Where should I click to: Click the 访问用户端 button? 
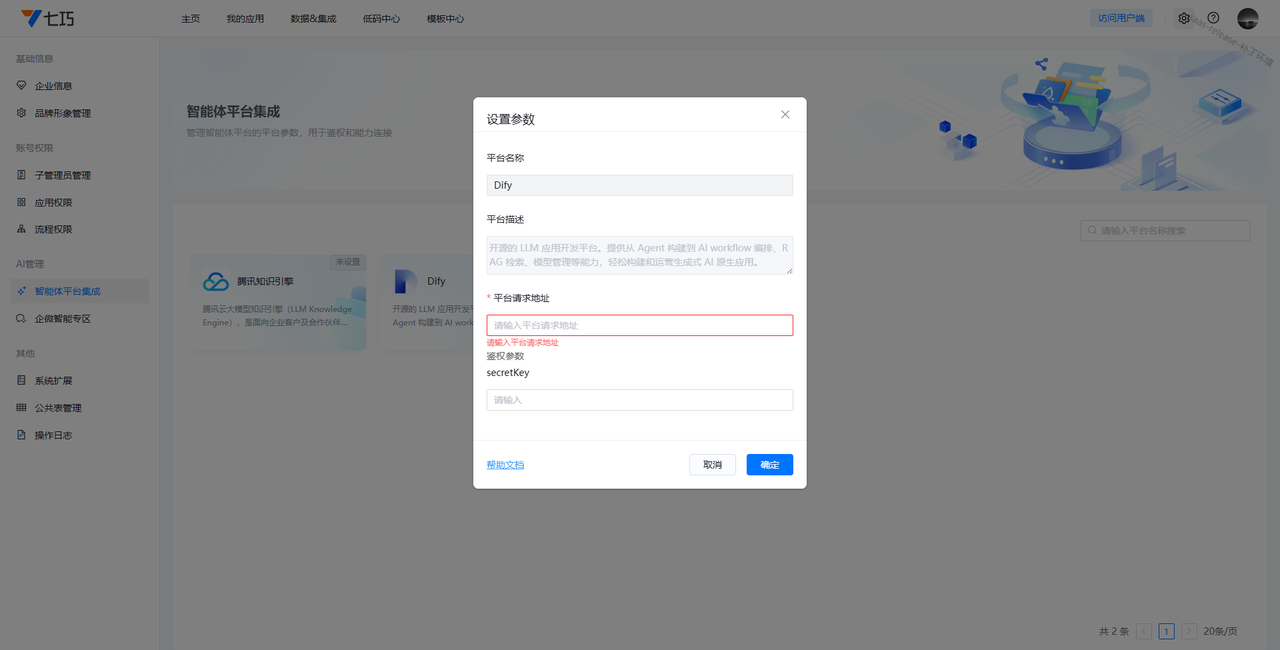click(1120, 18)
